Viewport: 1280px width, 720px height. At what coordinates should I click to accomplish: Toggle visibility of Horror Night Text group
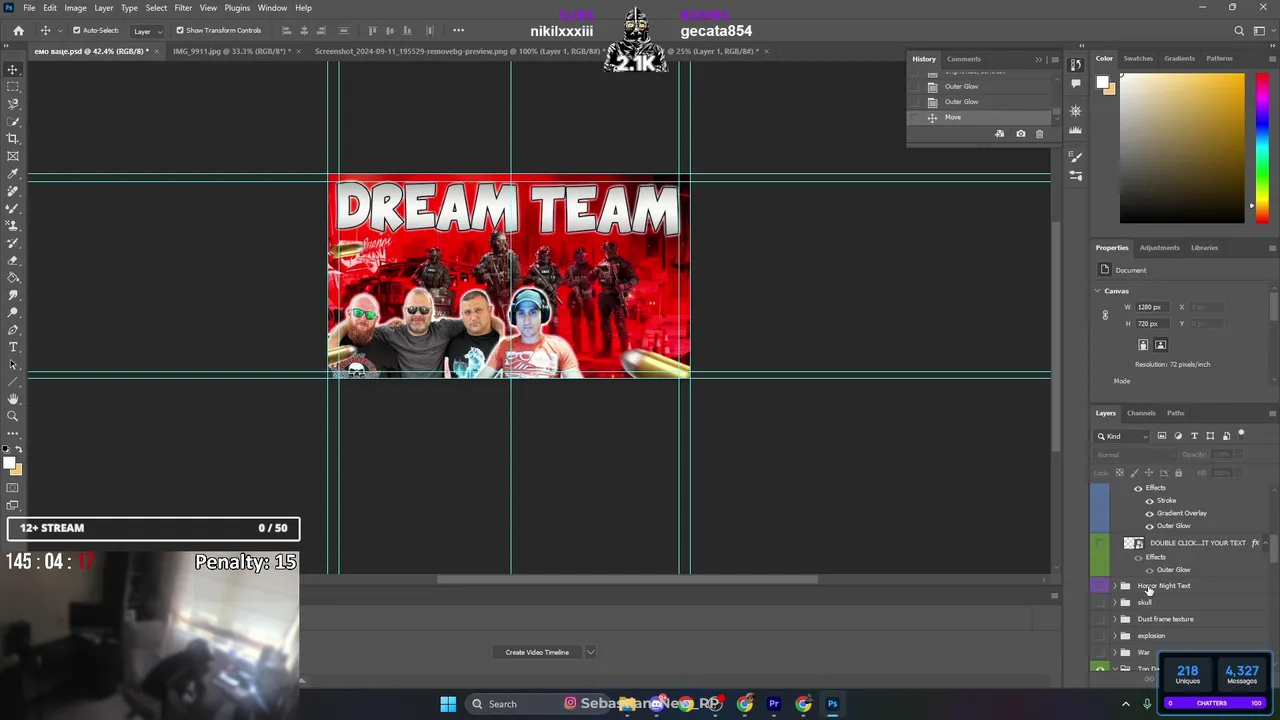coord(1100,586)
